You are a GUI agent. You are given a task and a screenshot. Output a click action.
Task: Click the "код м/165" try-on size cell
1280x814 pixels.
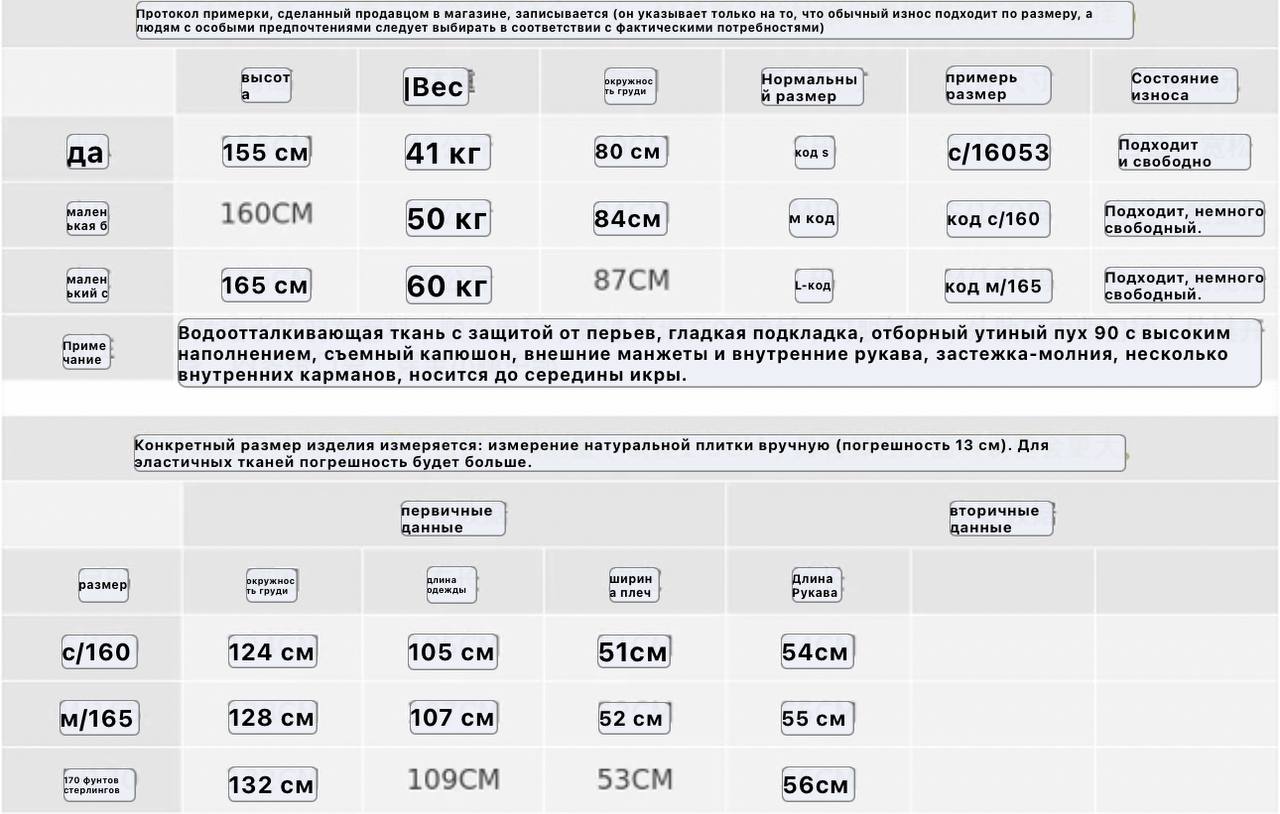998,286
